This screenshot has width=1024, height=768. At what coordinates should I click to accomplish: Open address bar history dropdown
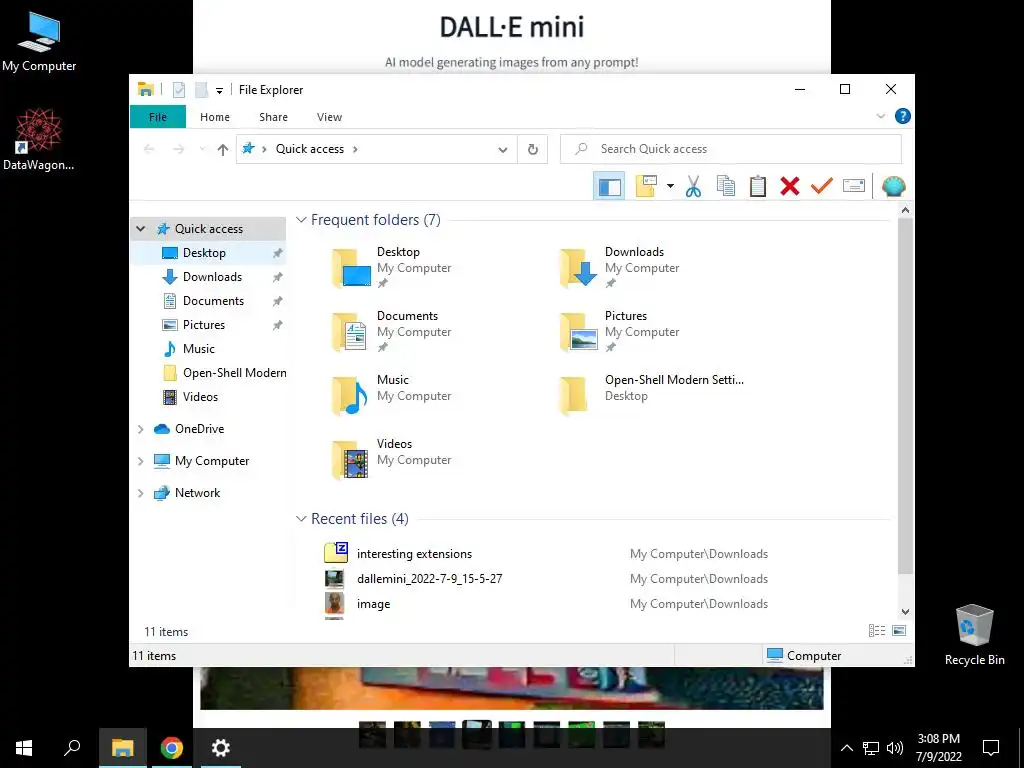(503, 150)
